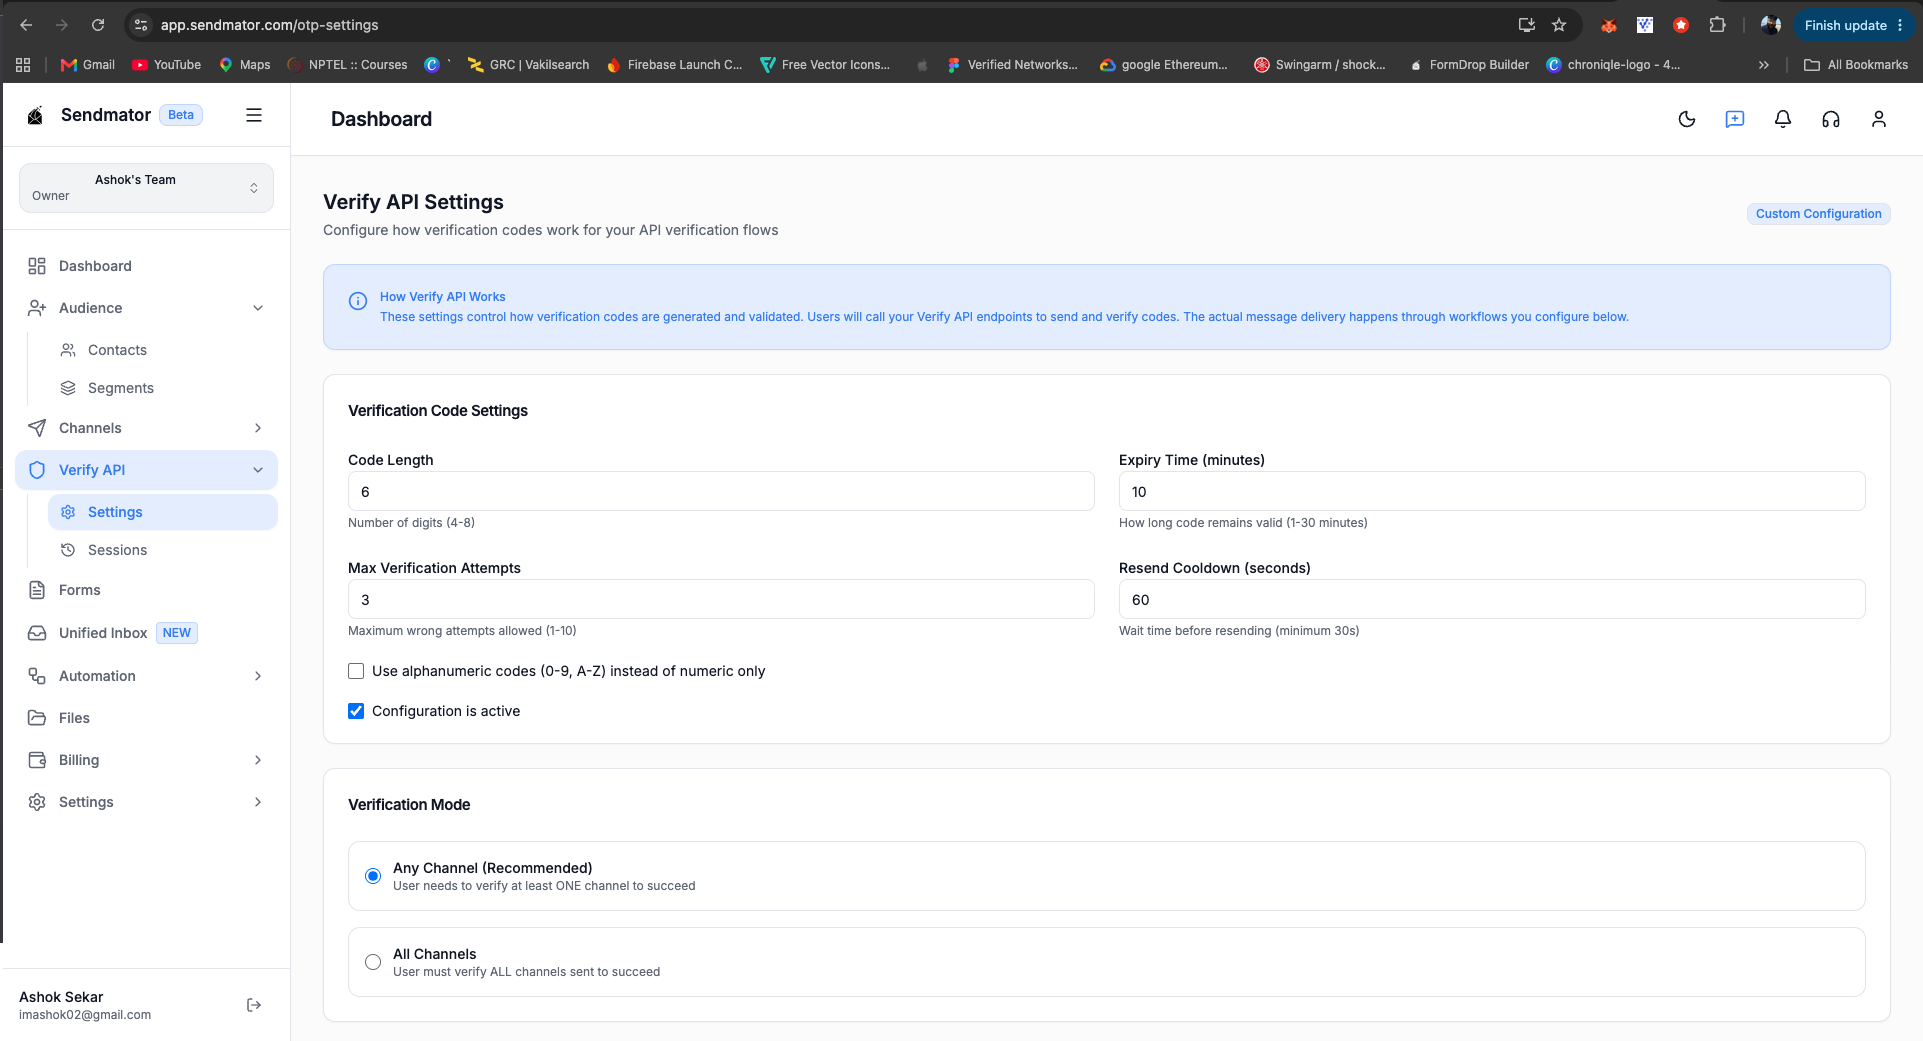
Task: Click the Sendmator logo icon
Action: coord(35,115)
